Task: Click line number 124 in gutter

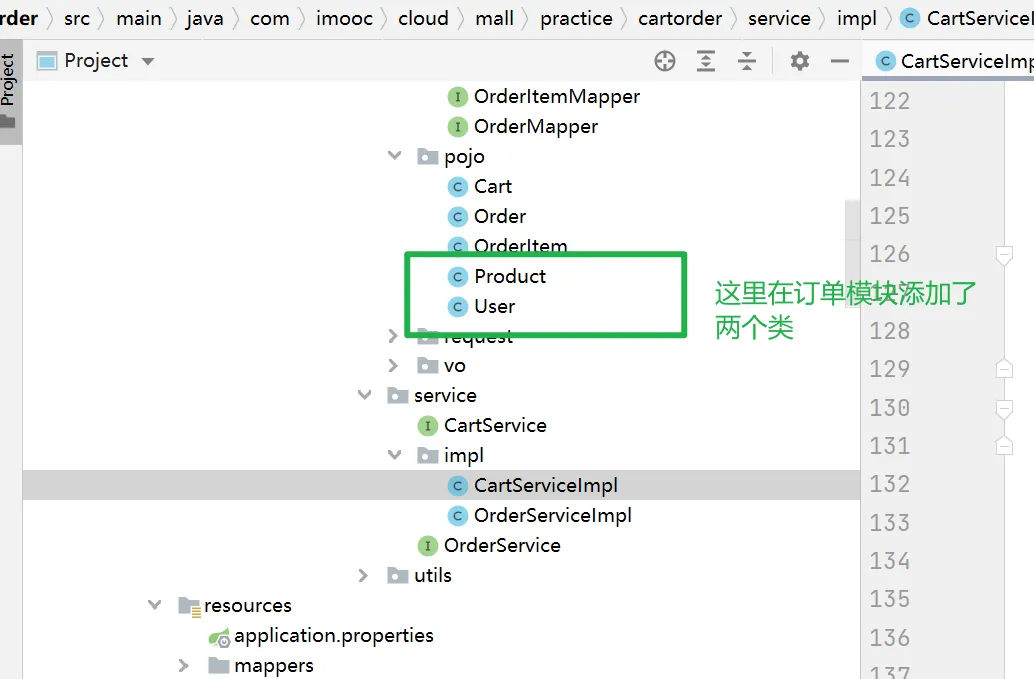Action: tap(890, 178)
